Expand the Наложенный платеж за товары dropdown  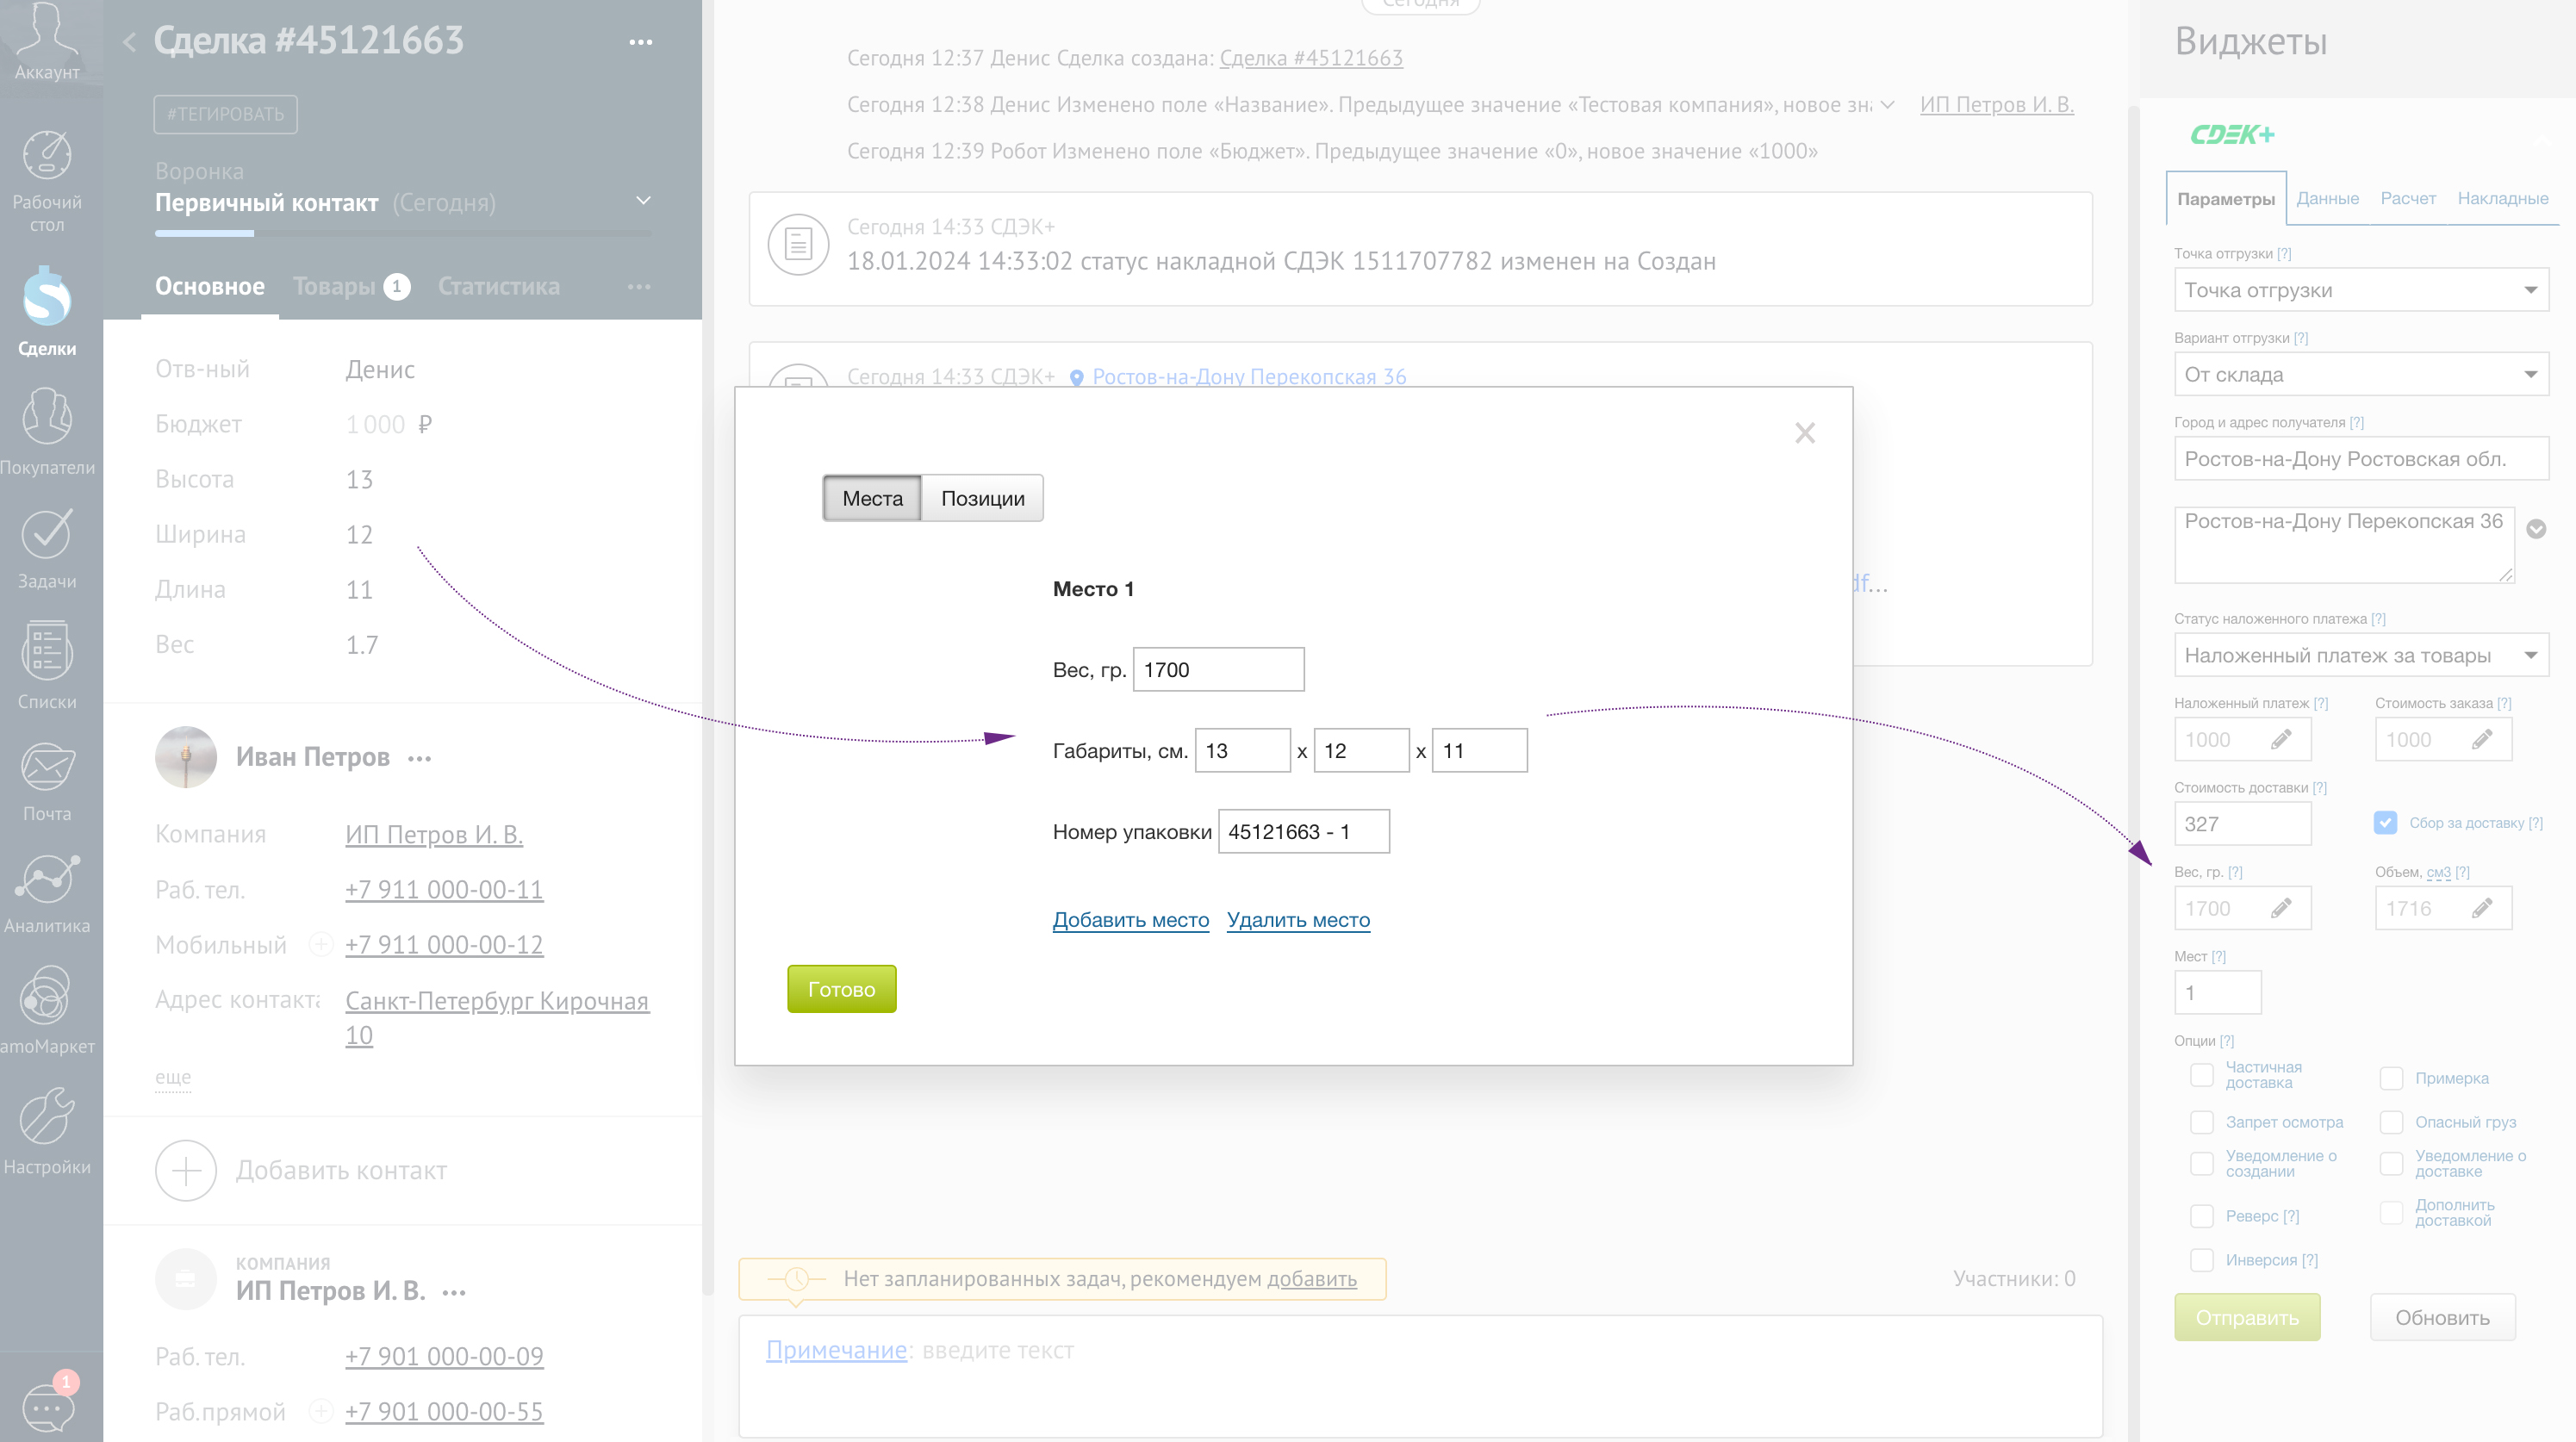pyautogui.click(x=2360, y=656)
